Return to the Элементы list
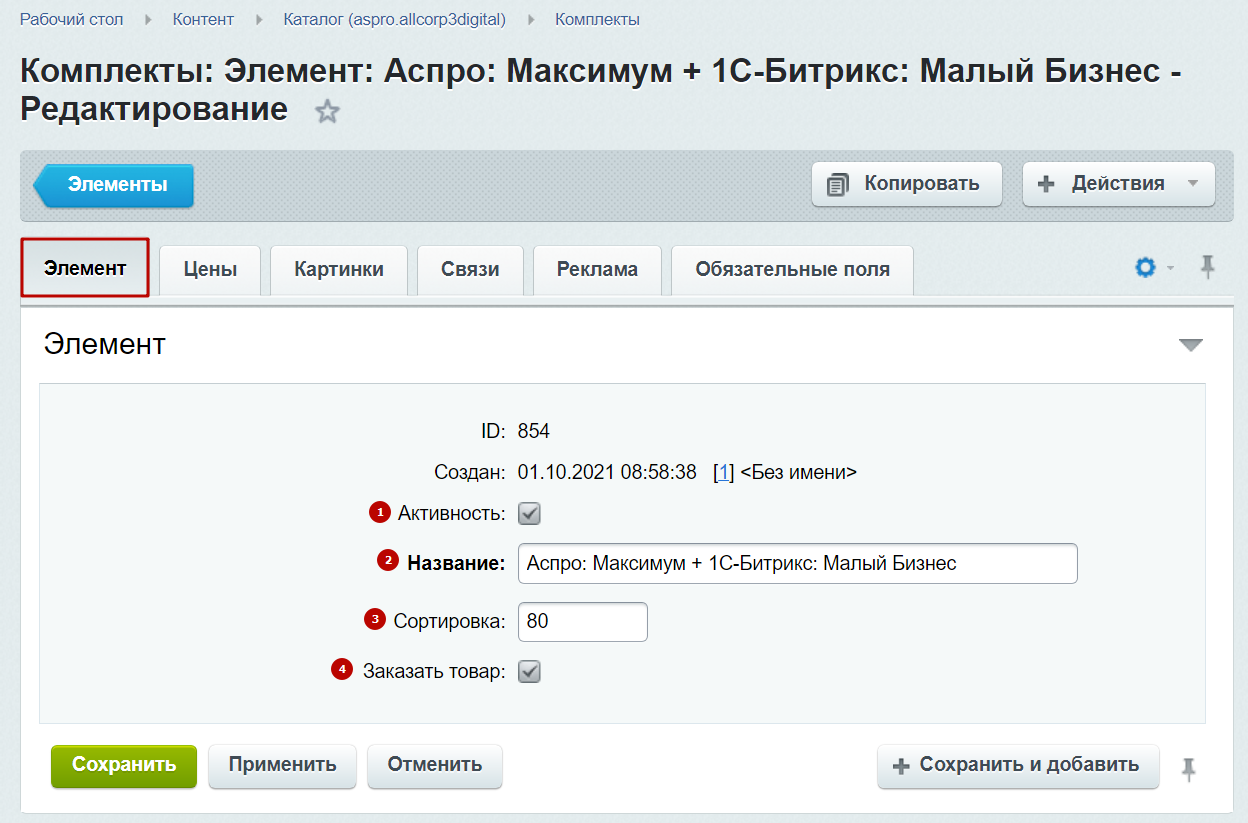 coord(114,185)
